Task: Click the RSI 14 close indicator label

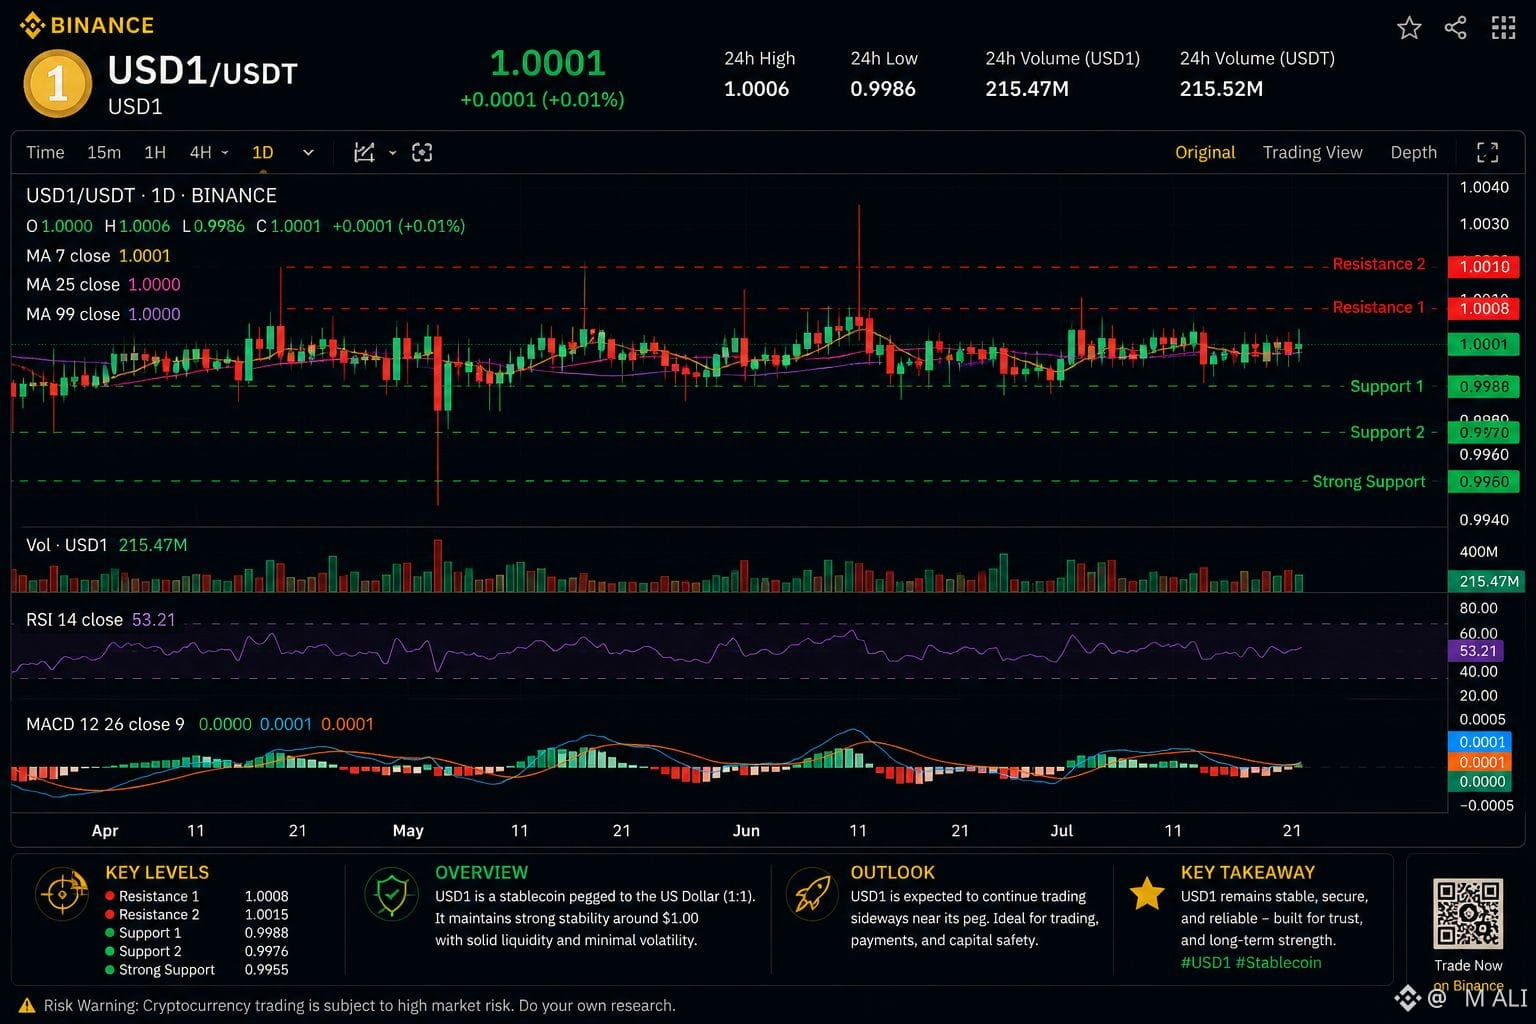Action: (x=74, y=619)
